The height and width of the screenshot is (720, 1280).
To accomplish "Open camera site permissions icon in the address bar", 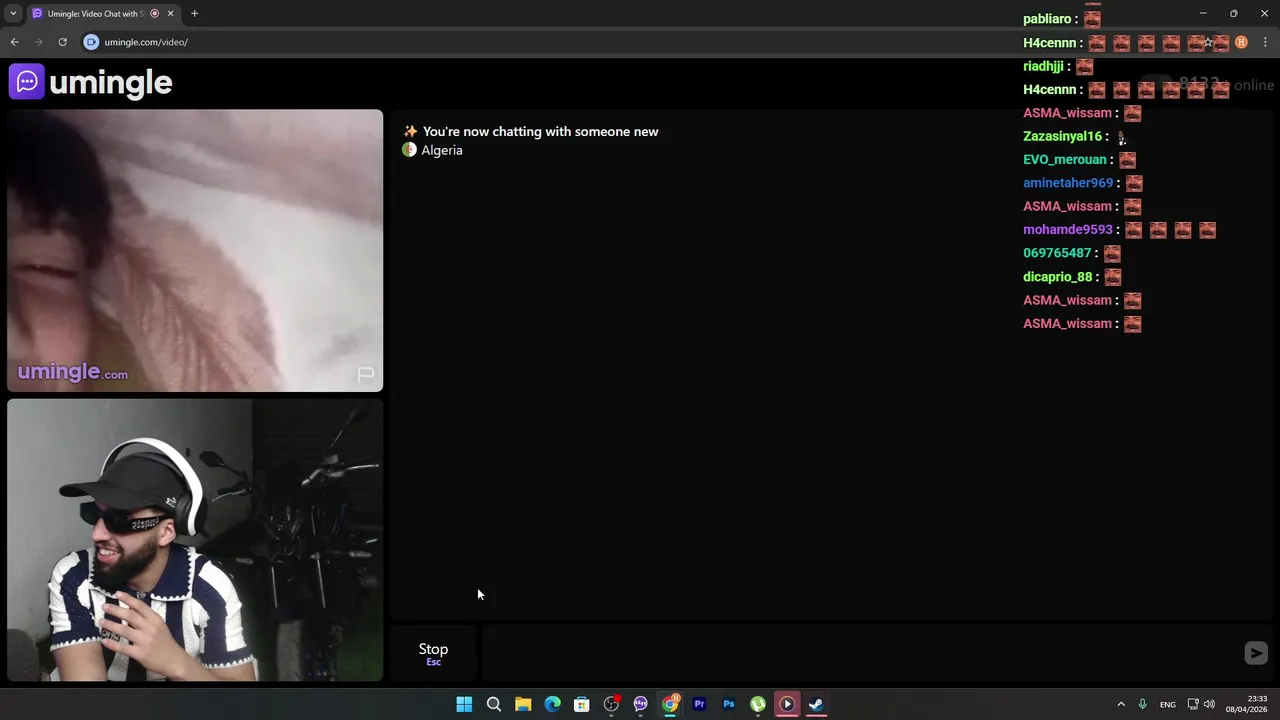I will coord(91,42).
